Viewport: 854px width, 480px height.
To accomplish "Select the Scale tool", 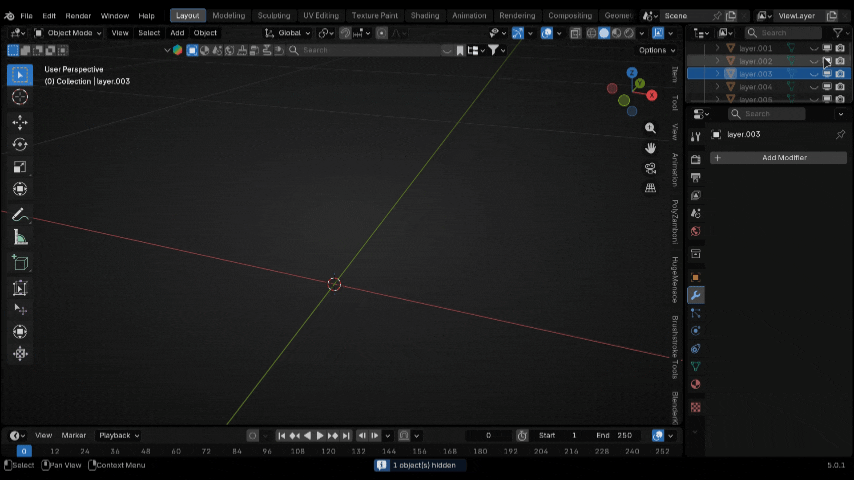I will click(x=20, y=167).
